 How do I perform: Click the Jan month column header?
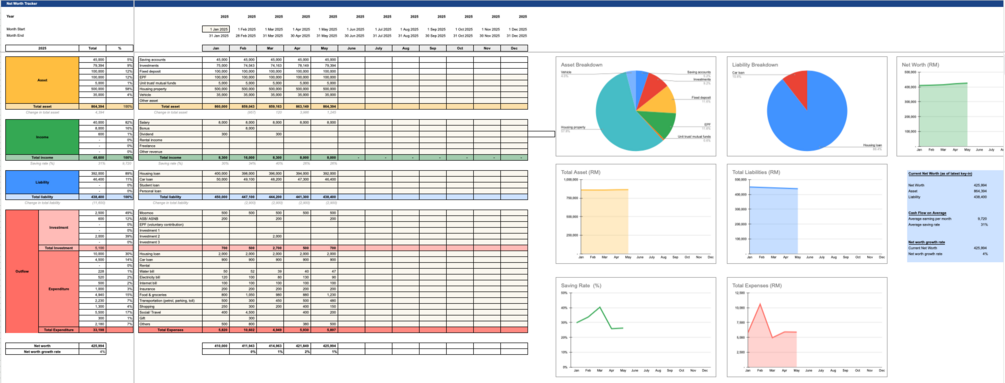pyautogui.click(x=215, y=48)
